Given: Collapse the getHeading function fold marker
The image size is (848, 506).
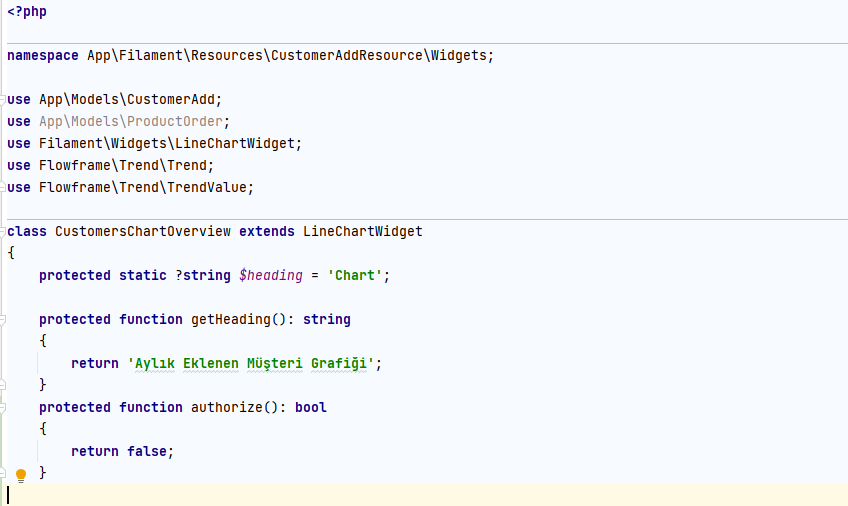Looking at the screenshot, I should (3, 320).
